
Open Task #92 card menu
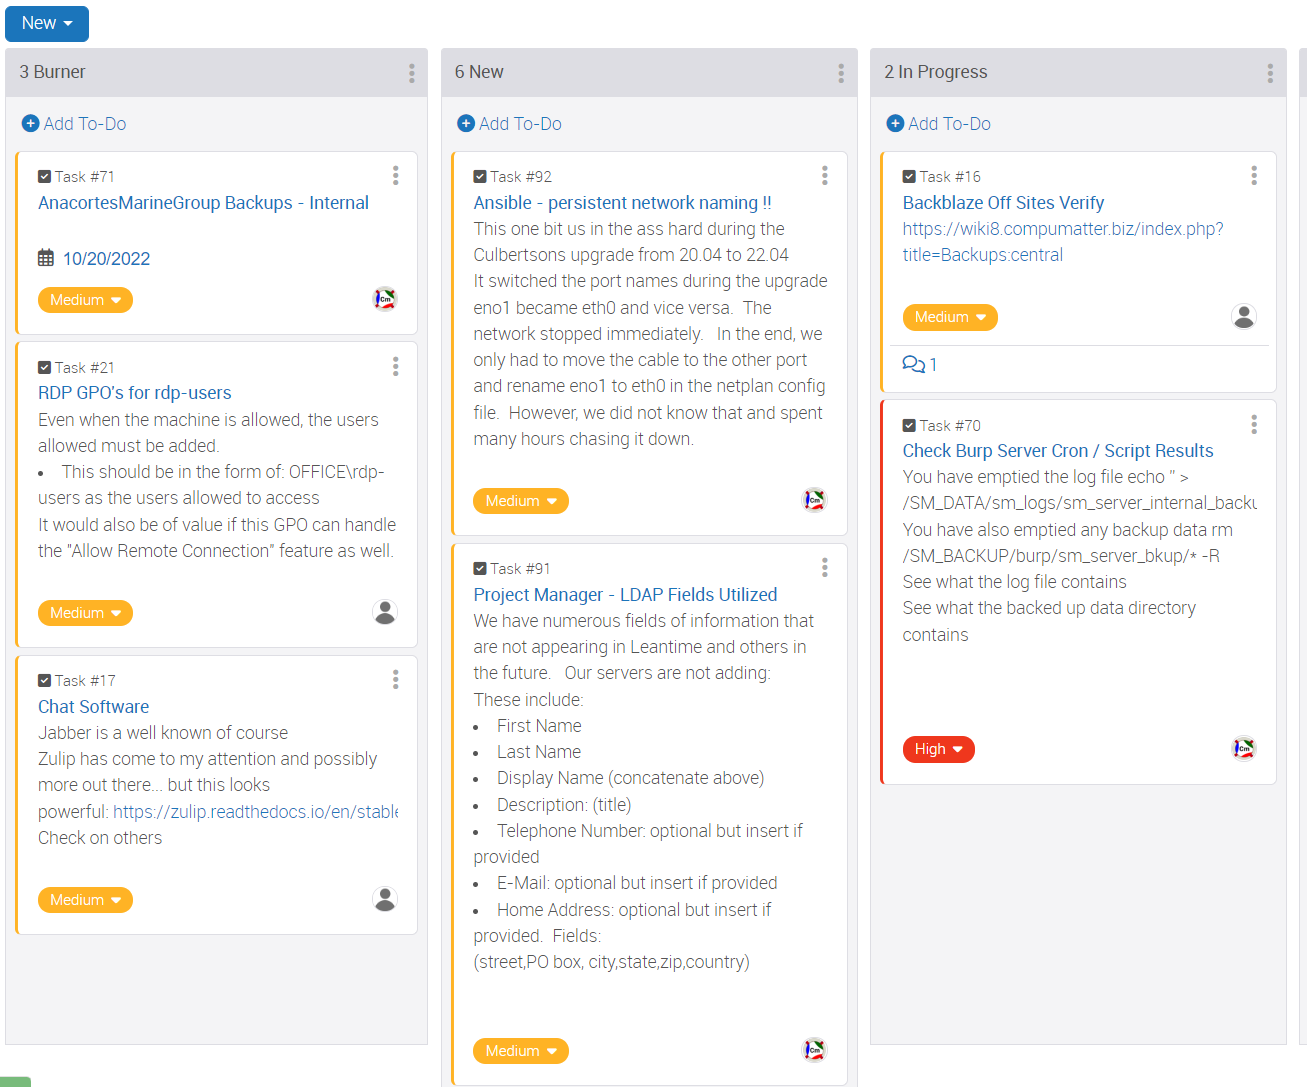[825, 176]
